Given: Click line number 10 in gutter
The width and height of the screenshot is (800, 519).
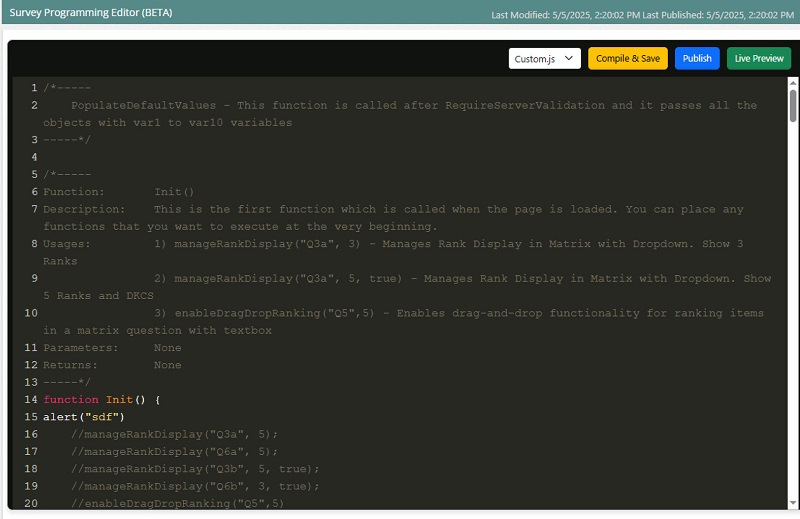Looking at the screenshot, I should (x=31, y=313).
